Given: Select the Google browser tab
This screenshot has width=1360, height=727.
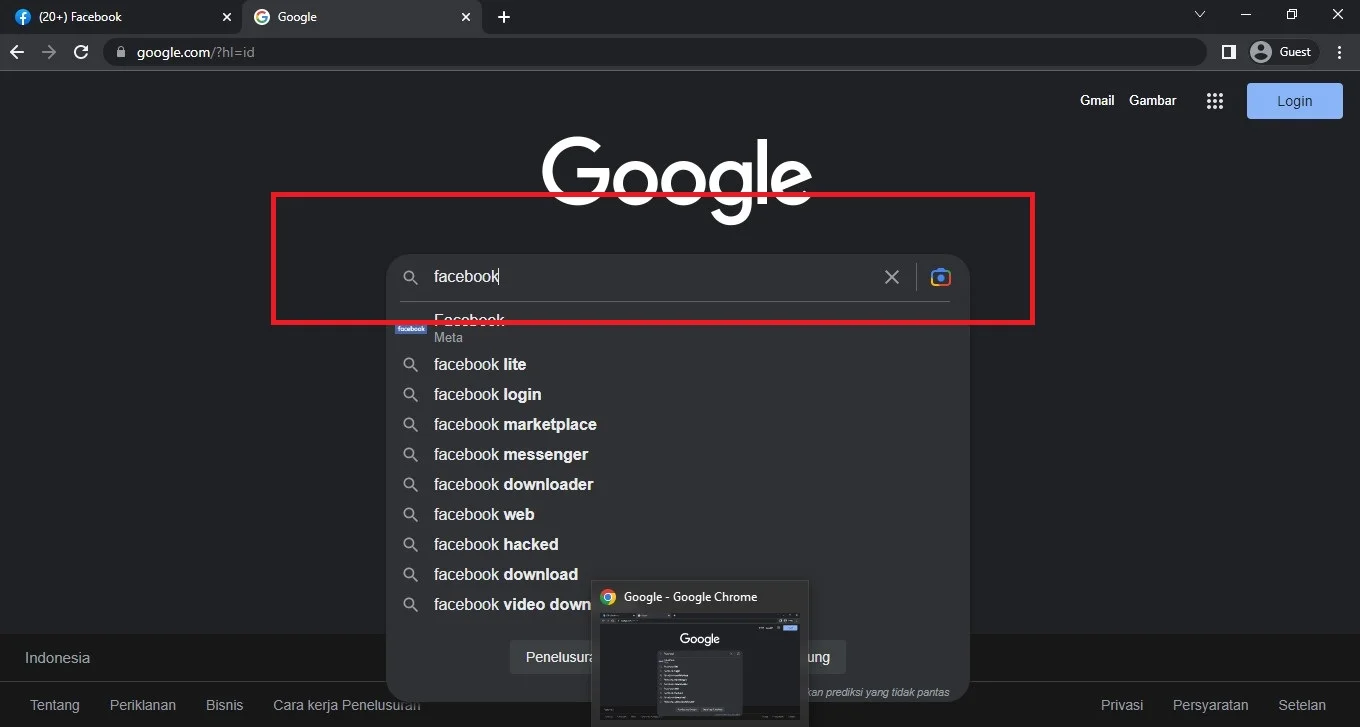Looking at the screenshot, I should pyautogui.click(x=361, y=17).
